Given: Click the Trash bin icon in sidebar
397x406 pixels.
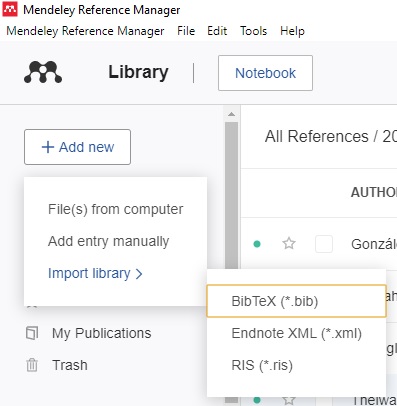Looking at the screenshot, I should 32,365.
